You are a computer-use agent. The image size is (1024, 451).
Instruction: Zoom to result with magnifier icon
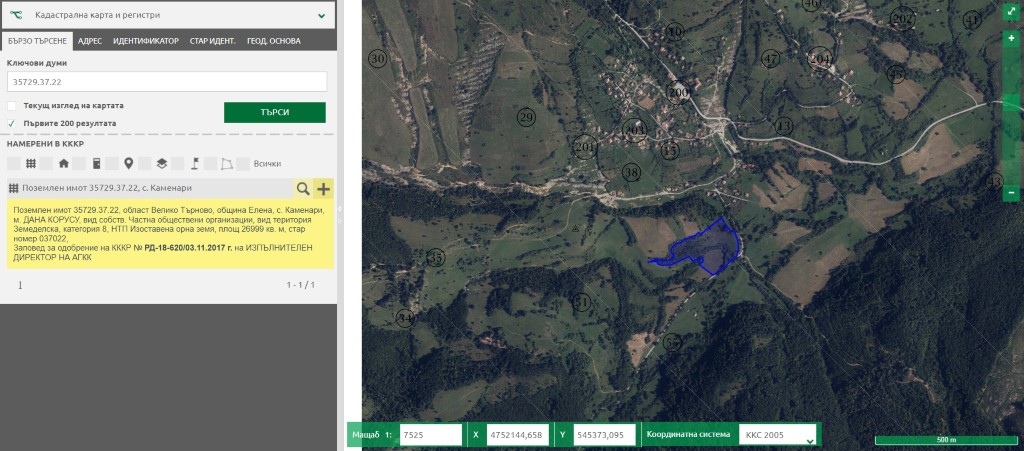tap(302, 188)
